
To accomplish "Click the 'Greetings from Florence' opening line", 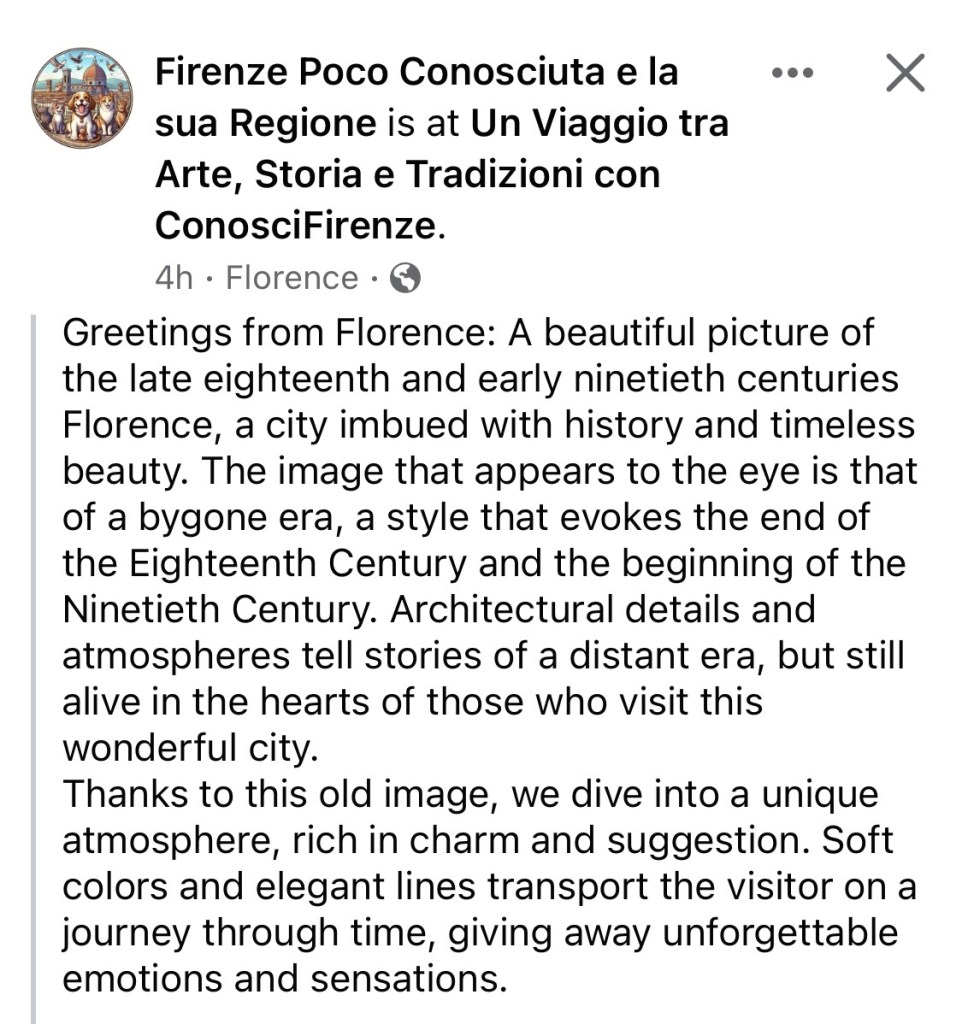I will point(280,333).
